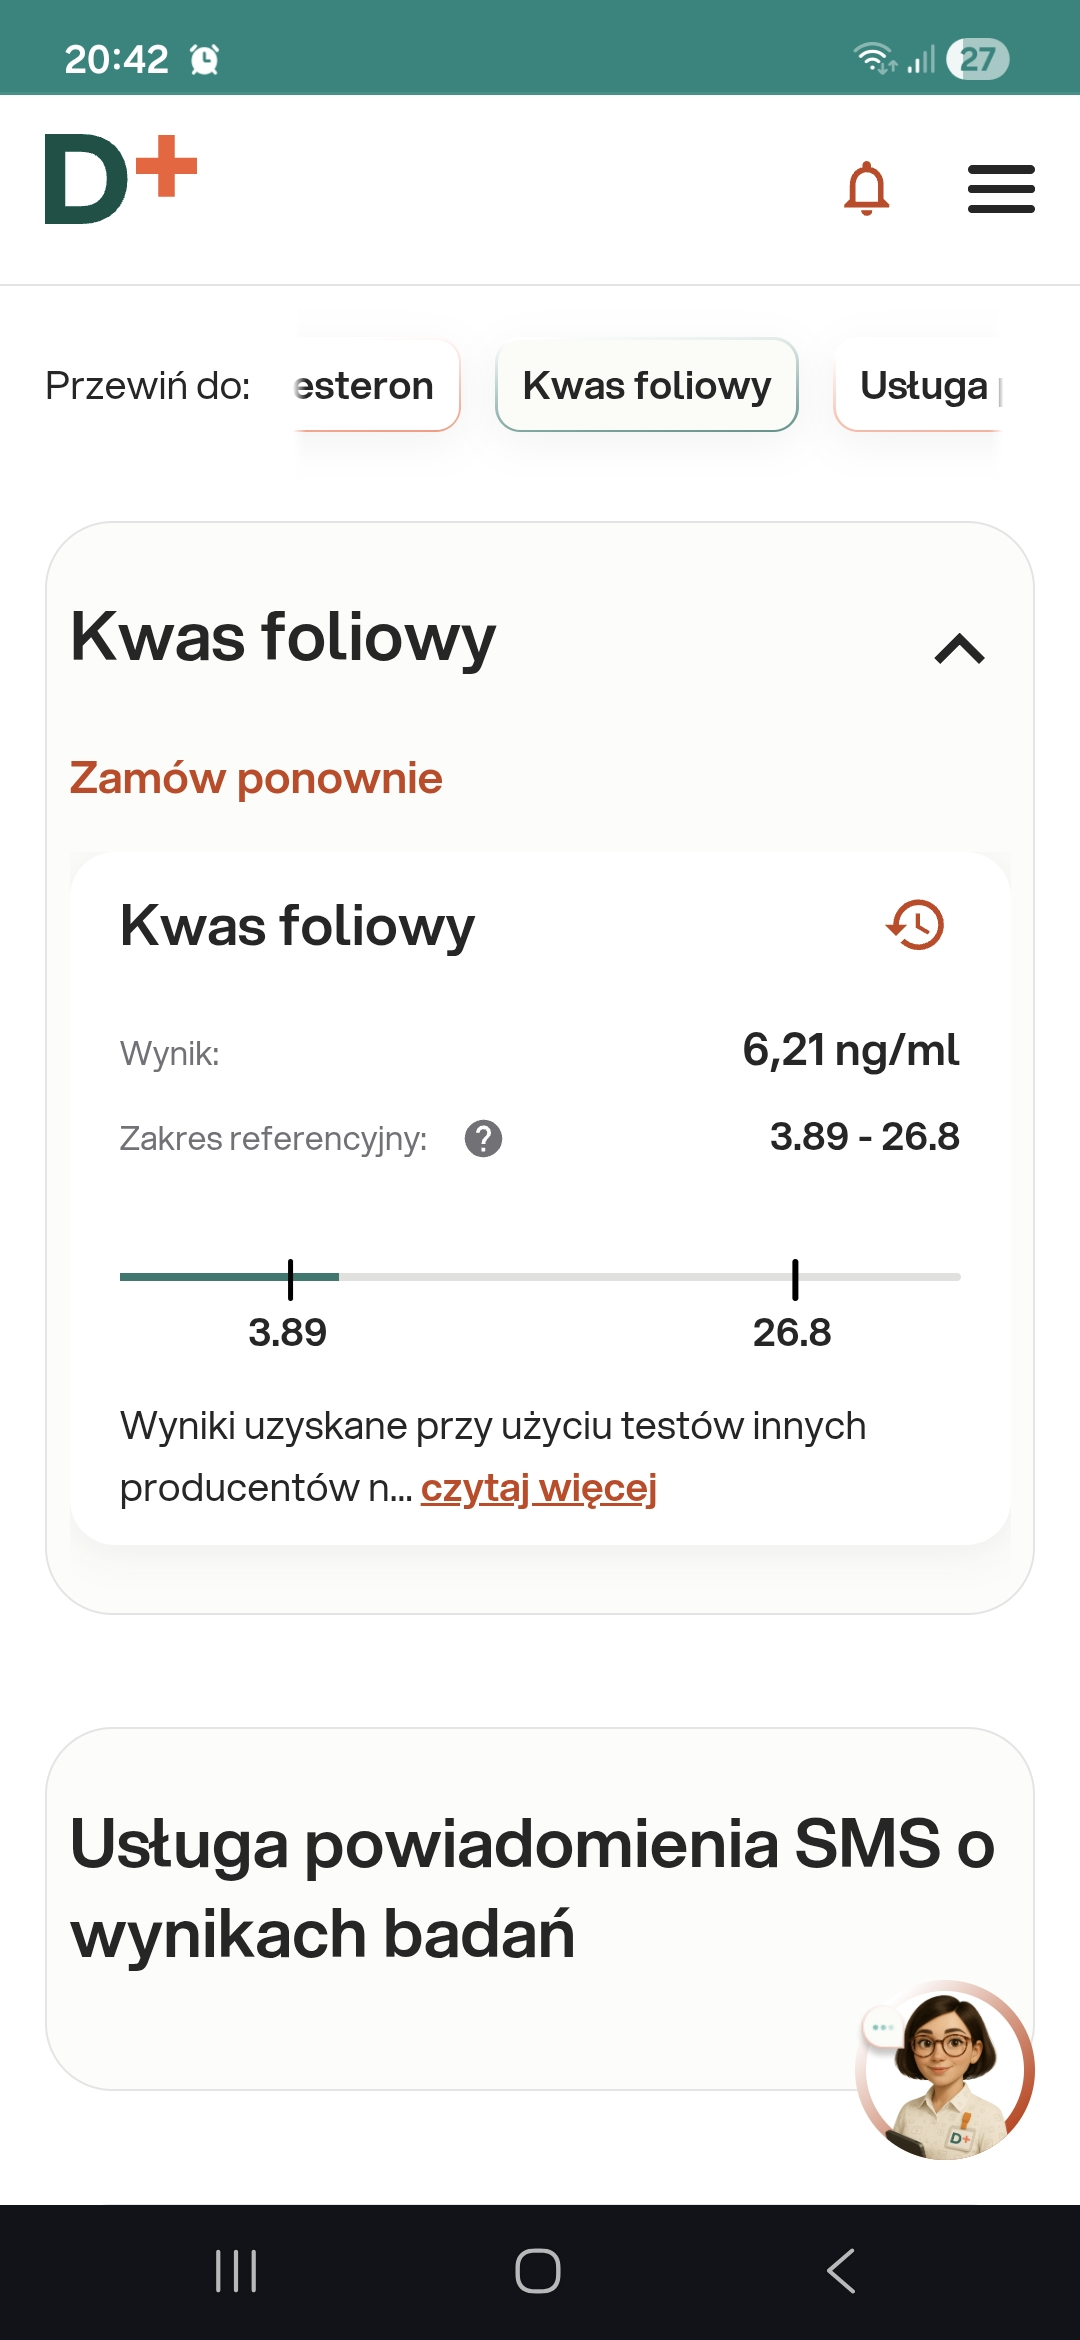1080x2340 pixels.
Task: Tap the 26.8 marker on range bar
Action: 795,1279
